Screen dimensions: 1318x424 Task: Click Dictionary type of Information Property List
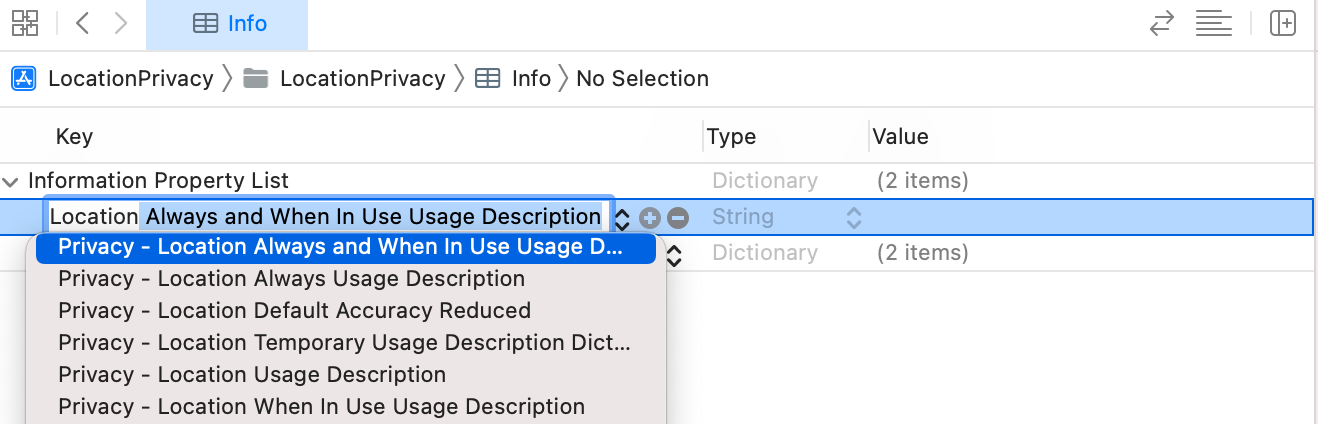coord(765,181)
